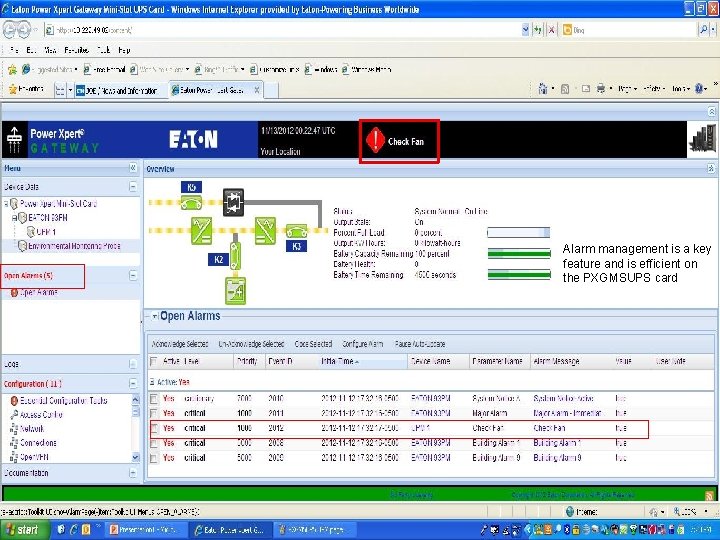Image resolution: width=720 pixels, height=540 pixels.
Task: Click the Refresh icon next to address bar
Action: [x=538, y=30]
